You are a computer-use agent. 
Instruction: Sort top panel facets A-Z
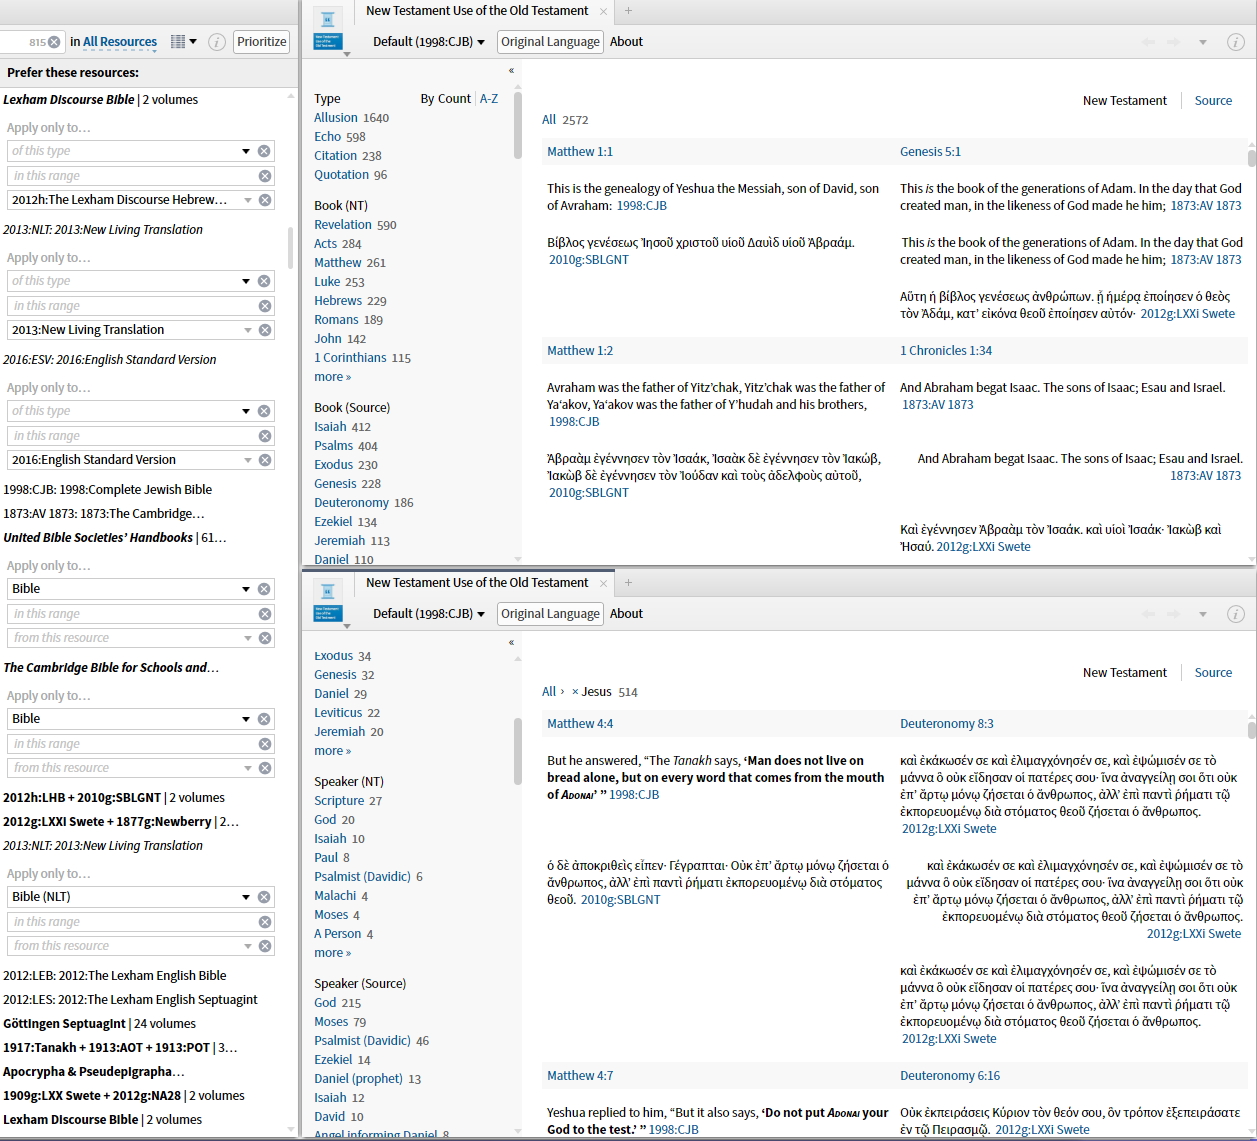point(489,99)
